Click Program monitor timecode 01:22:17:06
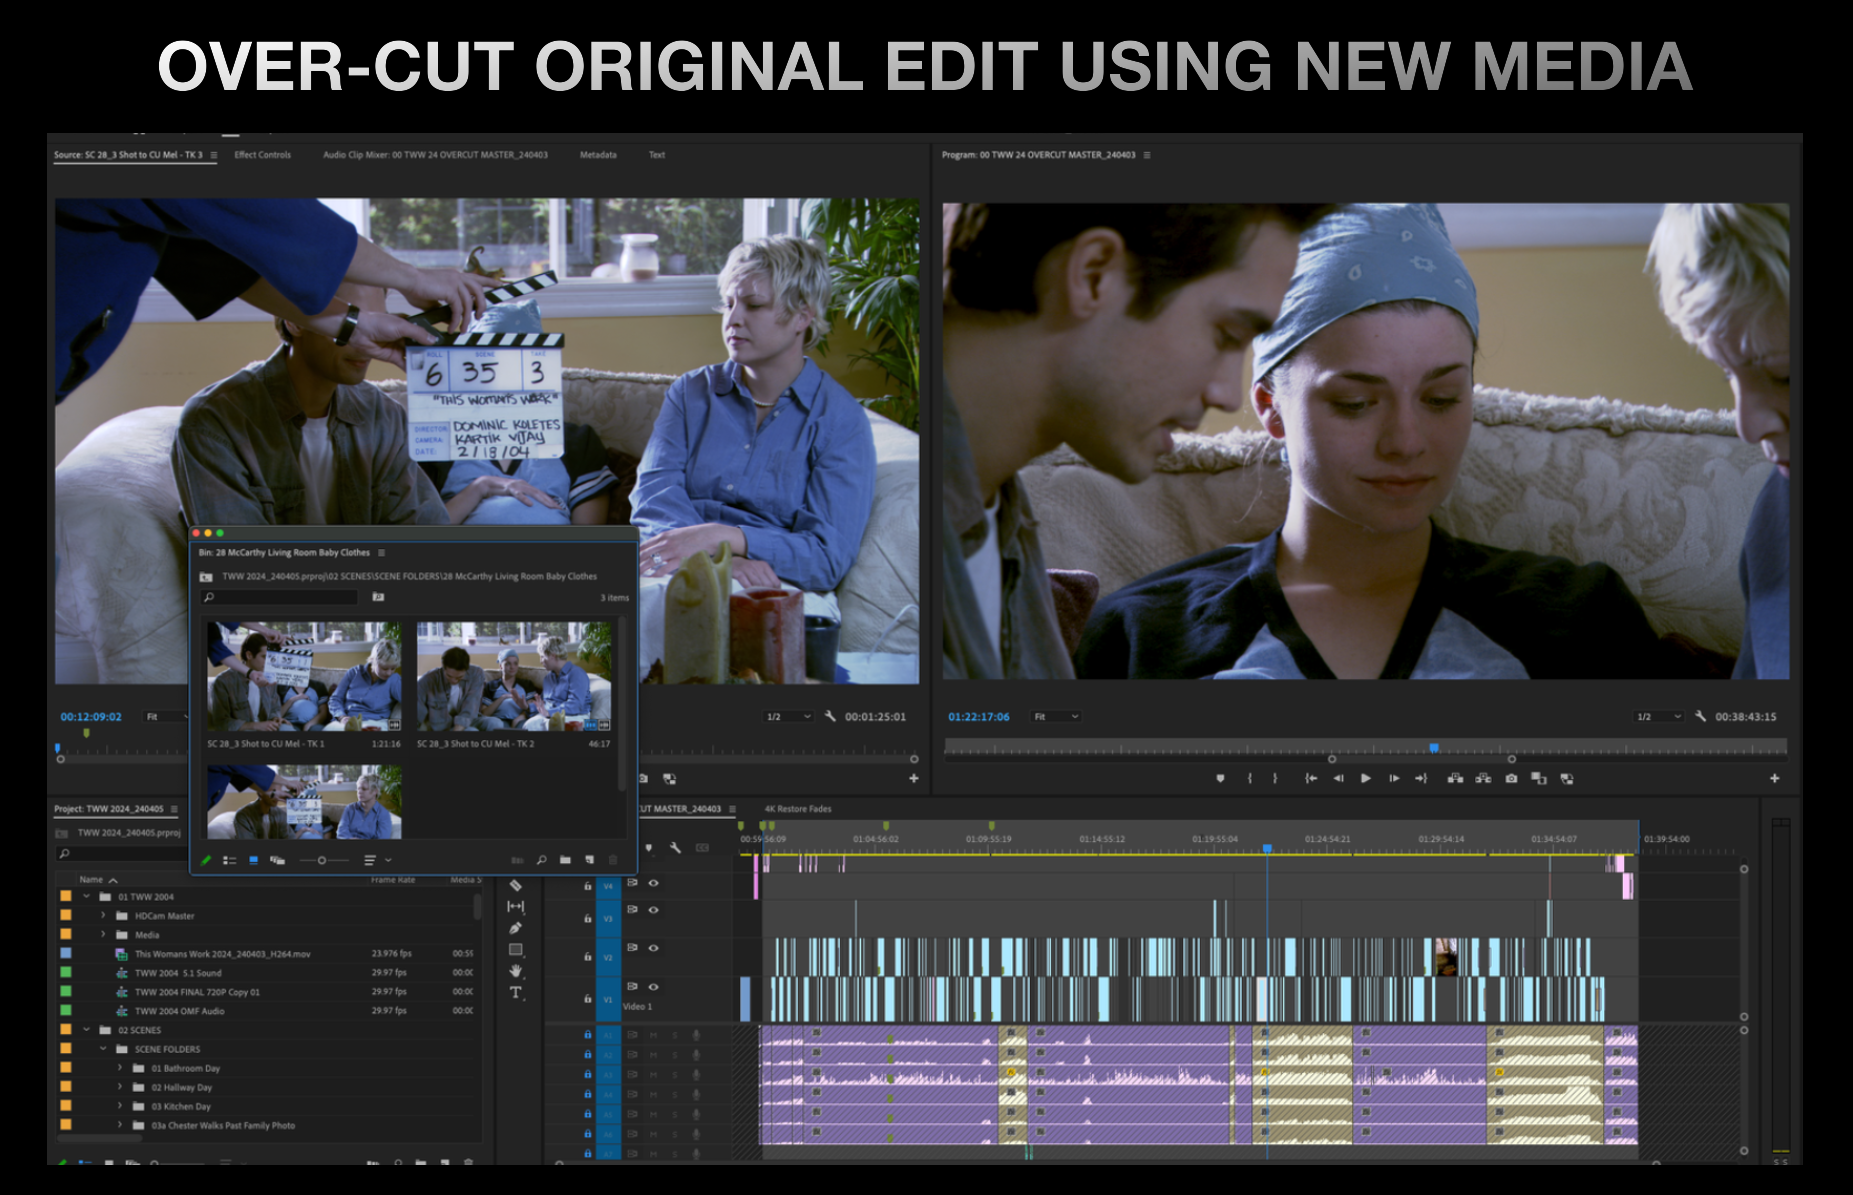Screen dimensions: 1853x1195 click(978, 717)
